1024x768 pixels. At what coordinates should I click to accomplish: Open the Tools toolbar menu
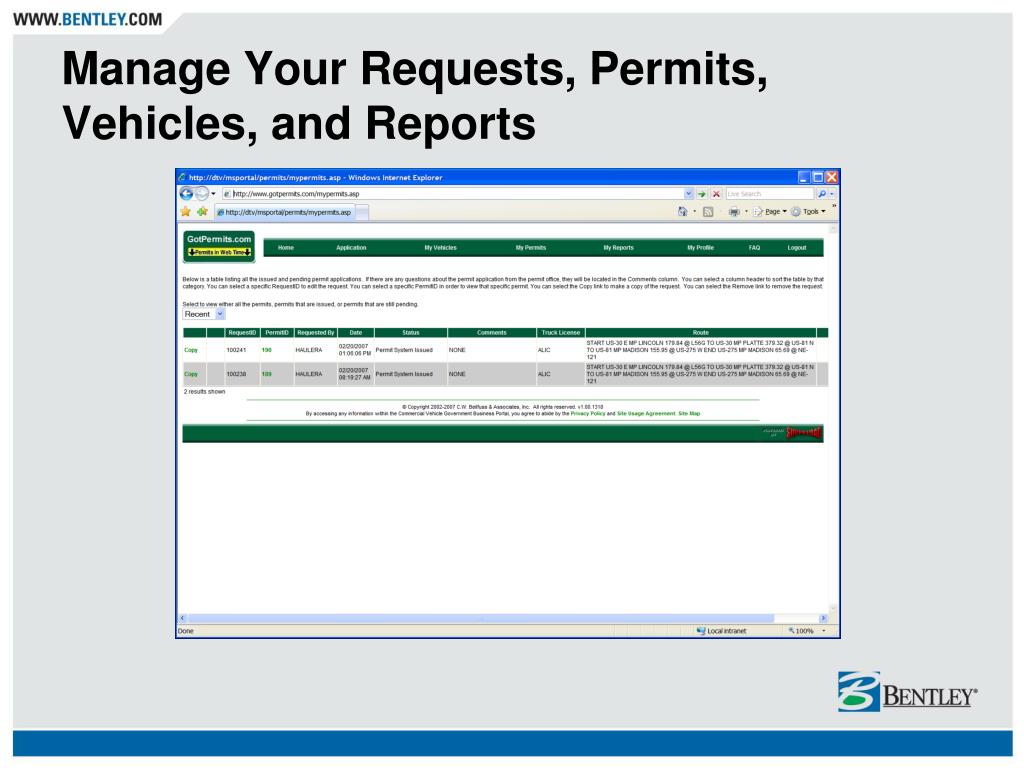[x=808, y=212]
